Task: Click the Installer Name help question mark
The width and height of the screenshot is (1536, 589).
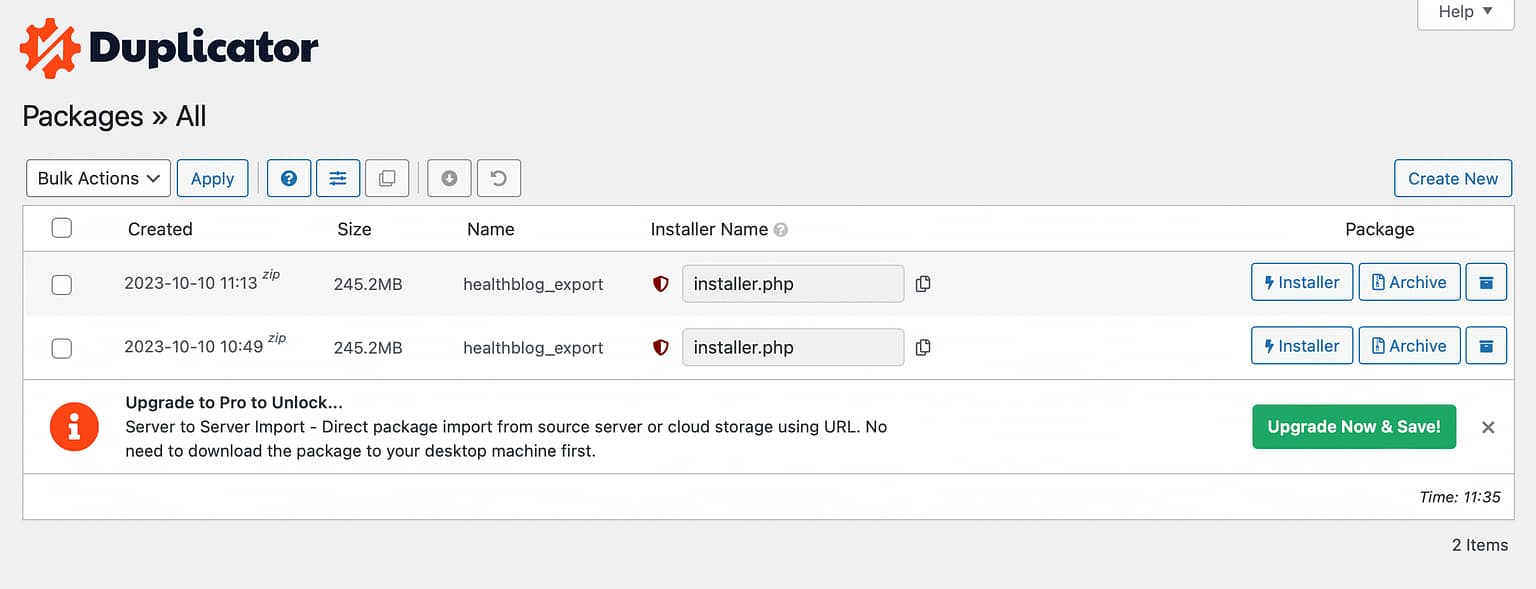Action: (782, 229)
